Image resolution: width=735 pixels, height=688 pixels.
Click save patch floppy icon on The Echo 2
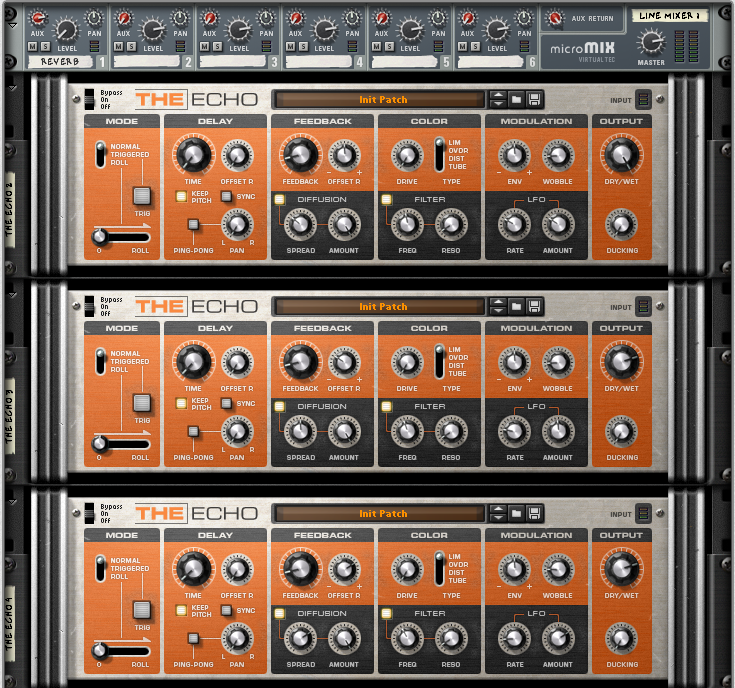click(535, 99)
